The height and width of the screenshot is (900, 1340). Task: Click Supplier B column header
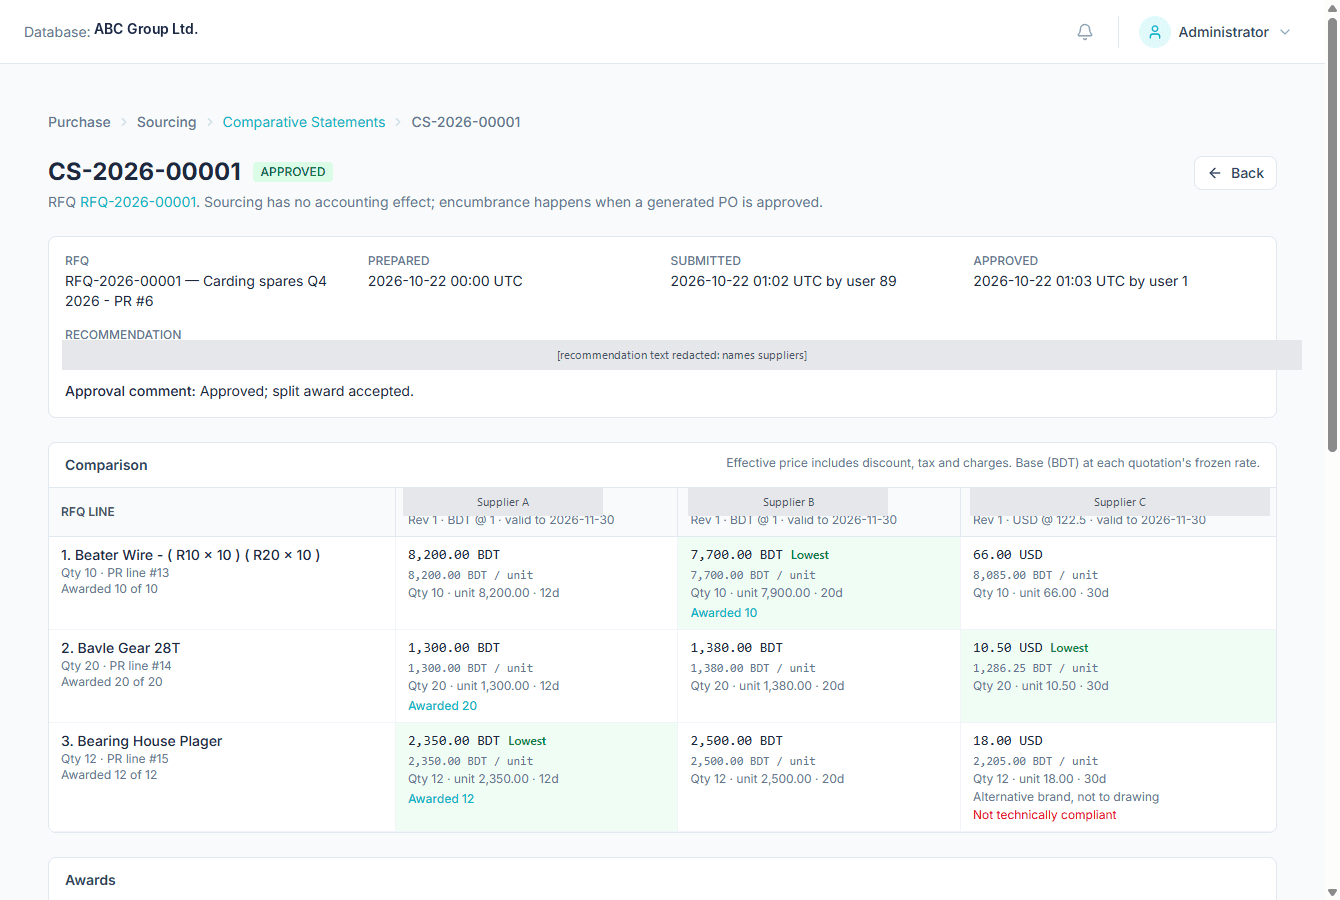[x=788, y=502]
